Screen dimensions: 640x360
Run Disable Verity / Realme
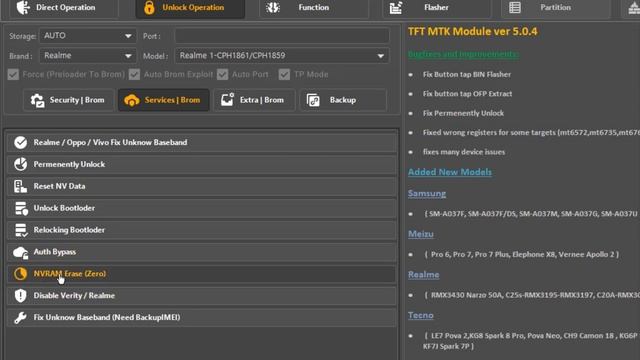point(202,296)
